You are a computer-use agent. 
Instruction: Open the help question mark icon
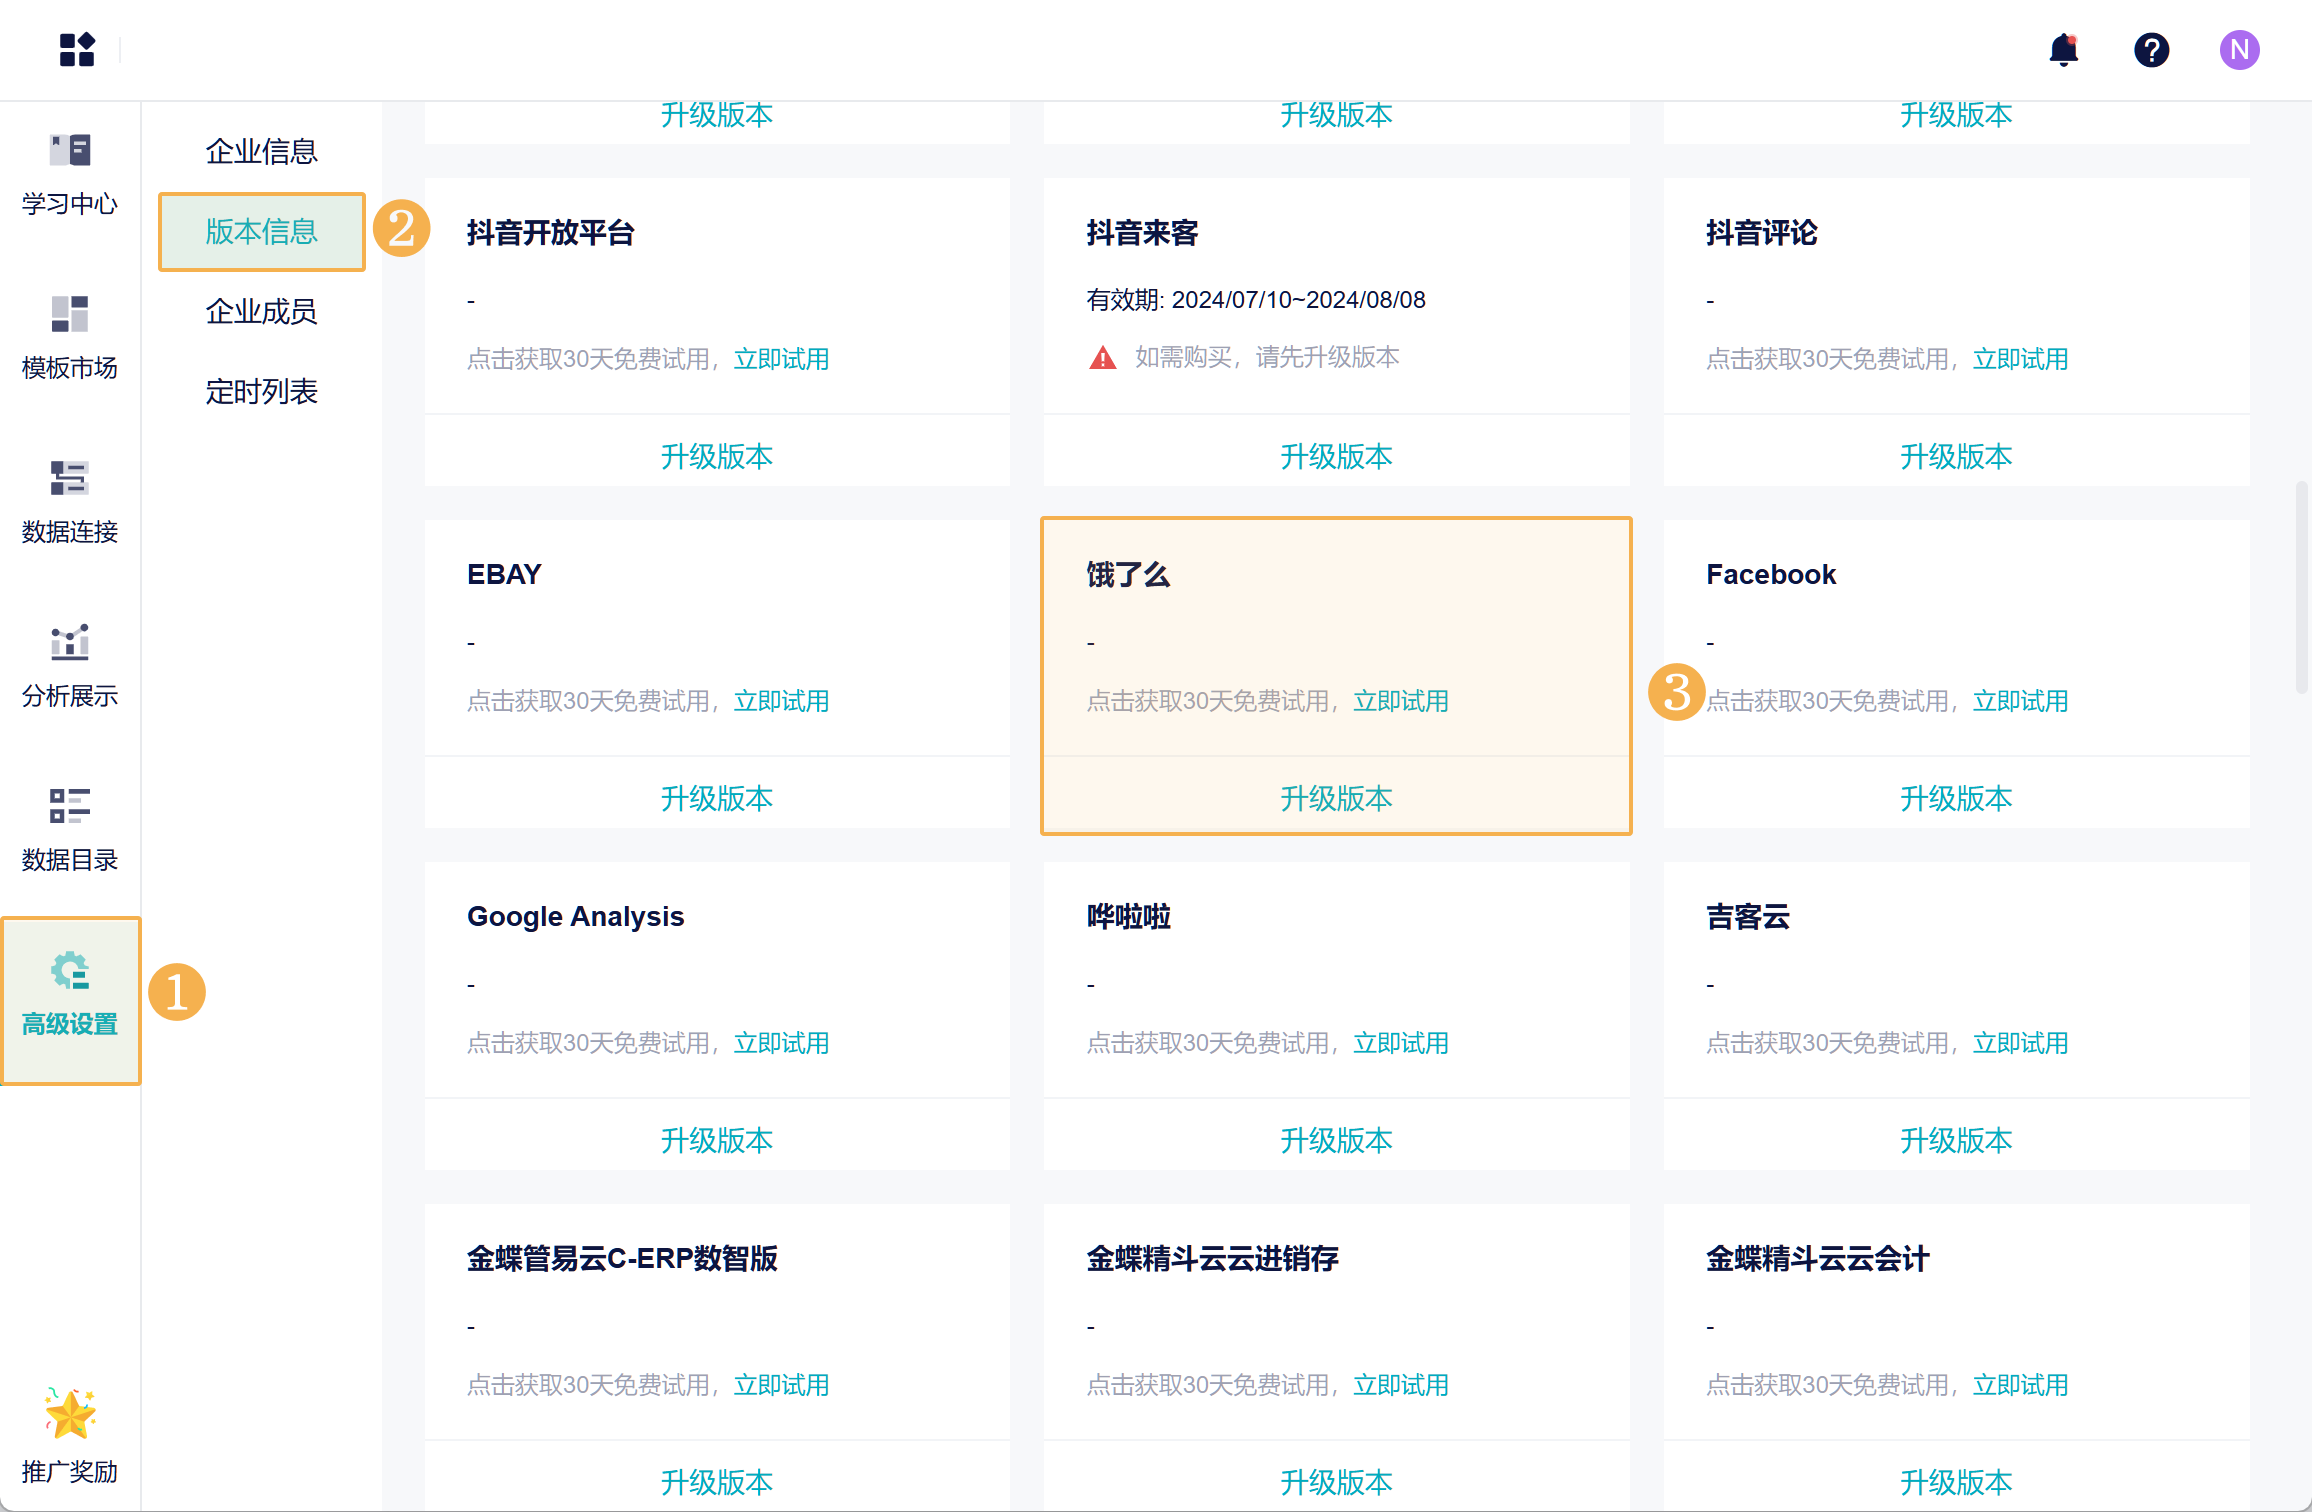point(2151,49)
